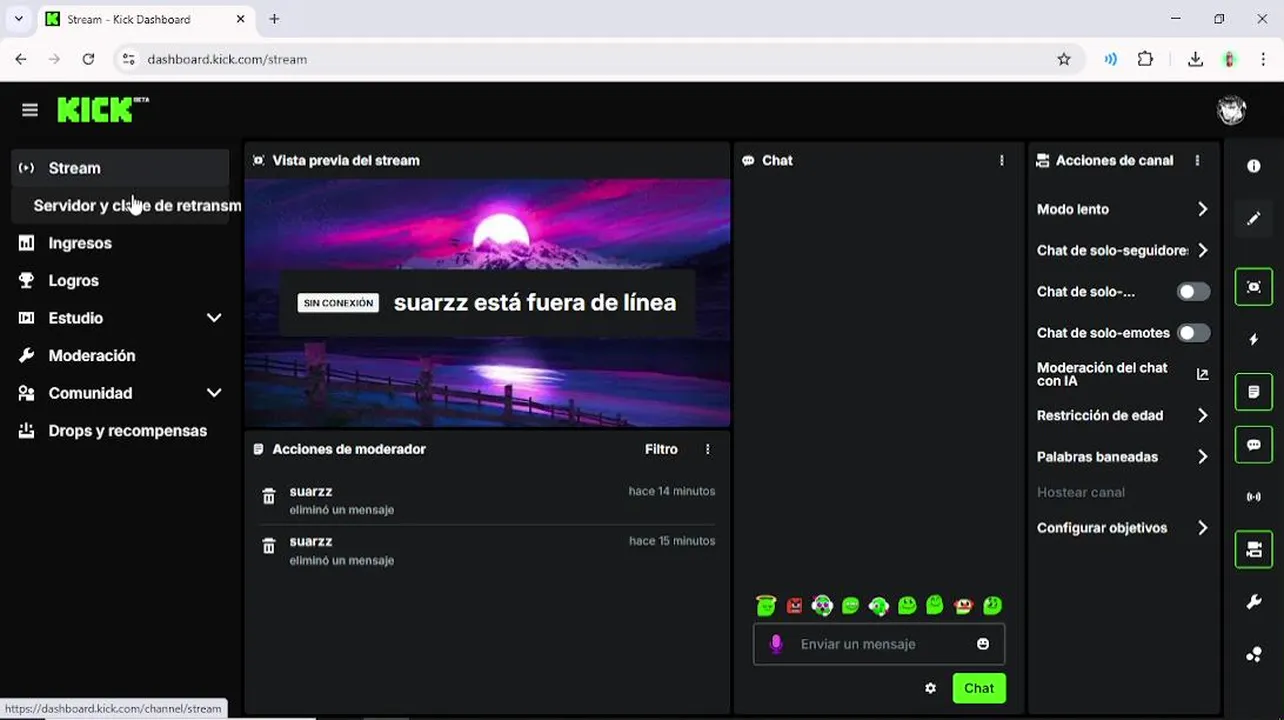
Task: Expand the Comunidad sidebar section
Action: [214, 393]
